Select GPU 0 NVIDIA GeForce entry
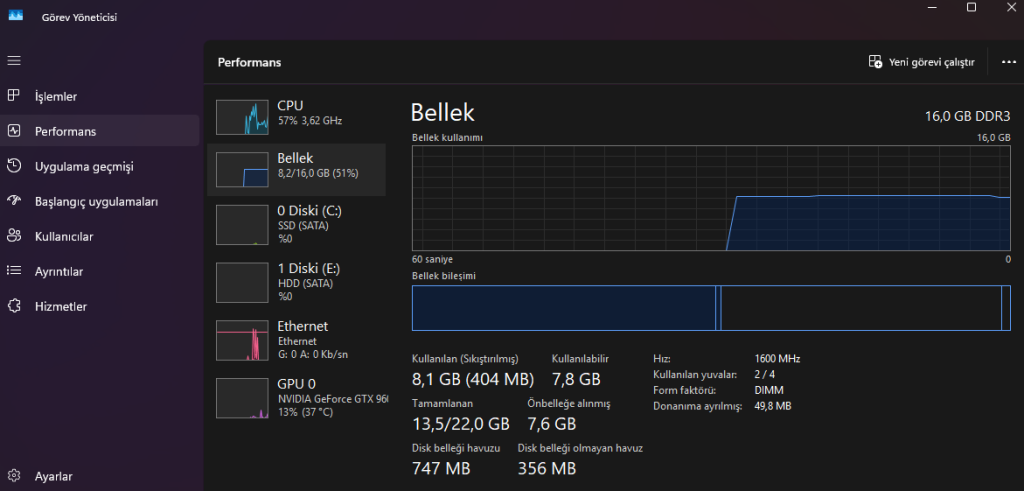 (296, 397)
